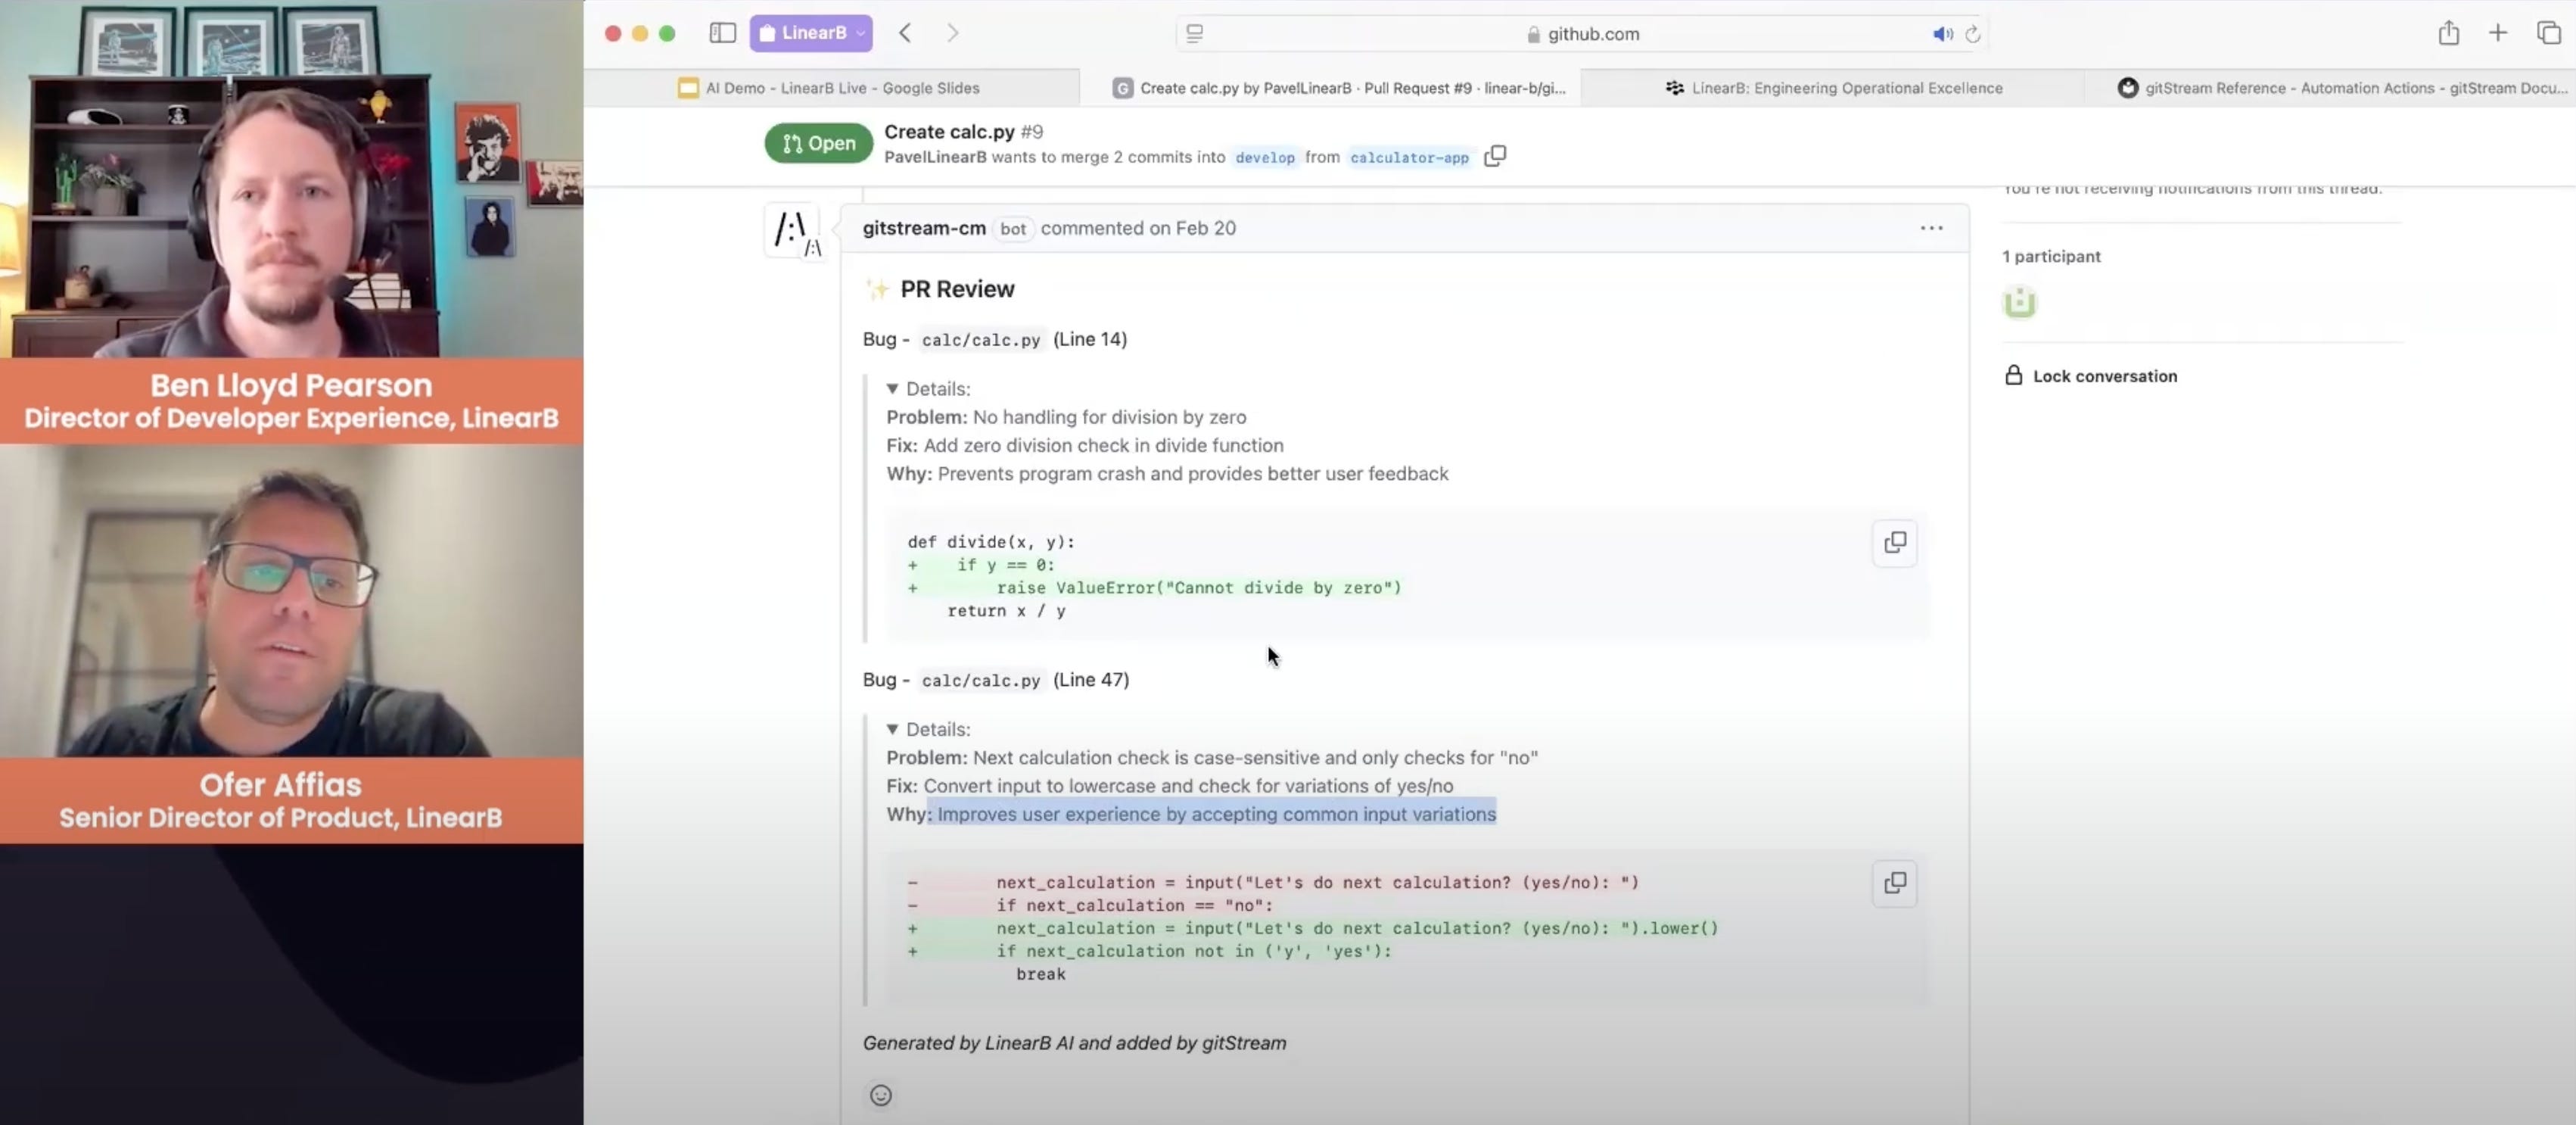This screenshot has width=2576, height=1125.
Task: Add a reaction with the smiley icon
Action: click(881, 1095)
